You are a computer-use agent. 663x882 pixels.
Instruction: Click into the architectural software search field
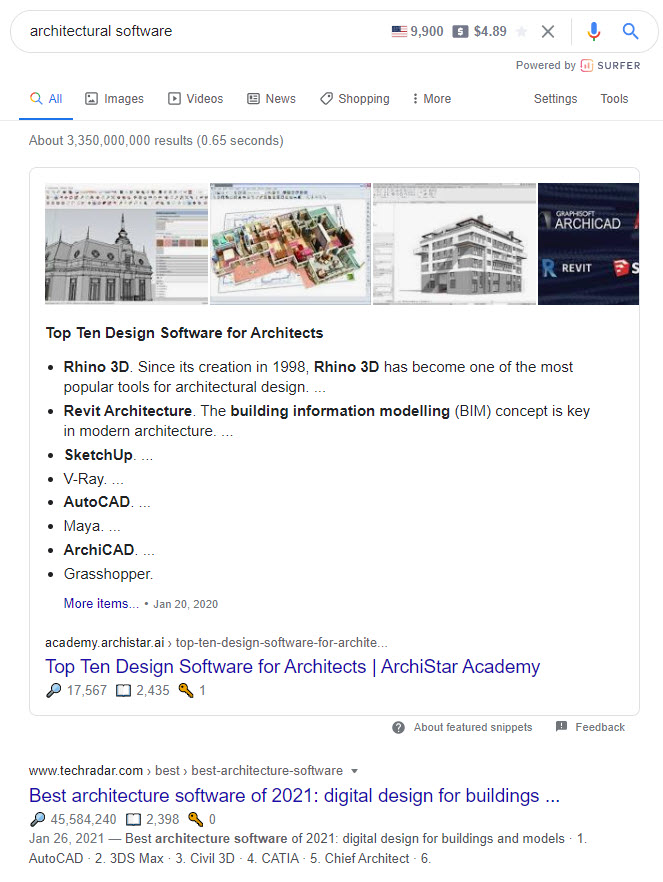pos(200,31)
